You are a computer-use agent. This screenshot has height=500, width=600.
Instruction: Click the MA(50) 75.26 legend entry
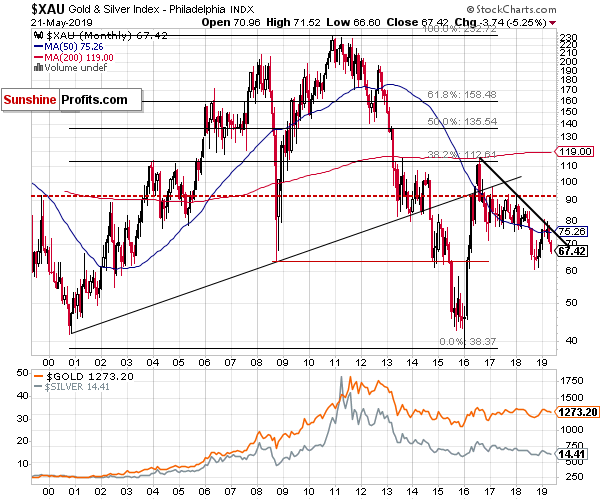[69, 47]
